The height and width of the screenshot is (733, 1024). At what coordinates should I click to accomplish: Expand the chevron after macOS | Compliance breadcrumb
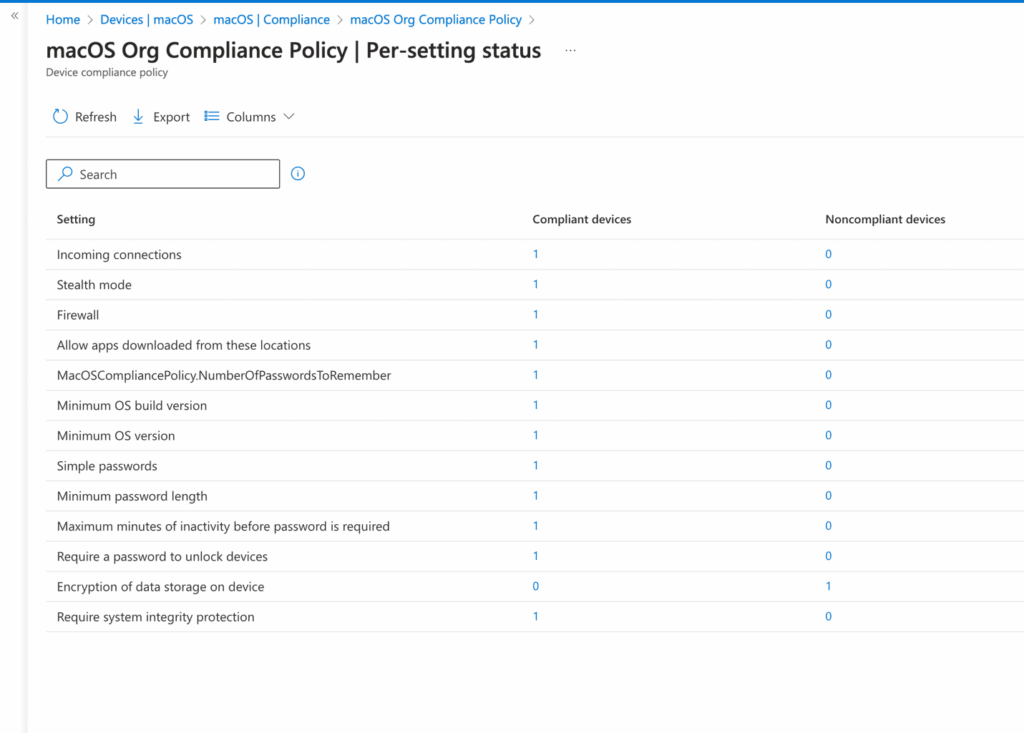[341, 19]
